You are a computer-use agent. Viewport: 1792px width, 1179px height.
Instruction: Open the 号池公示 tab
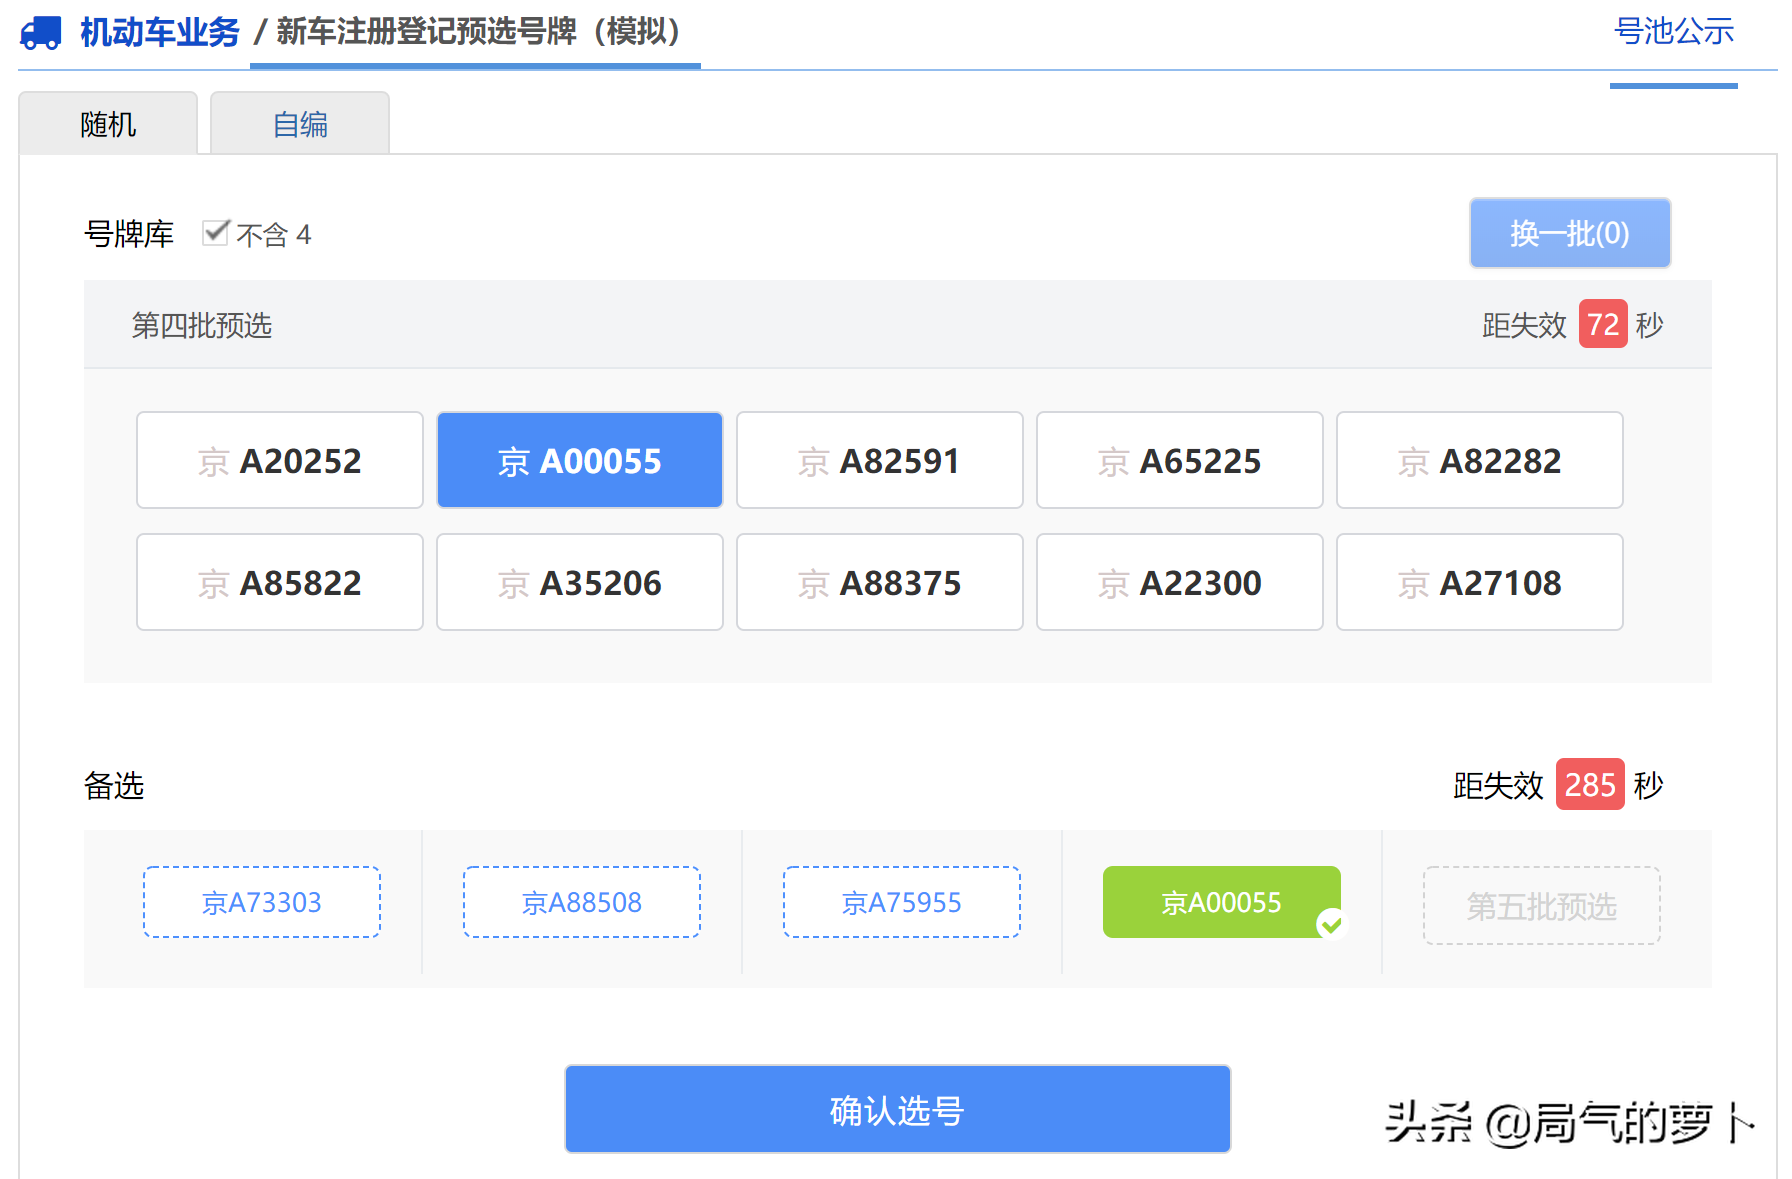1674,31
